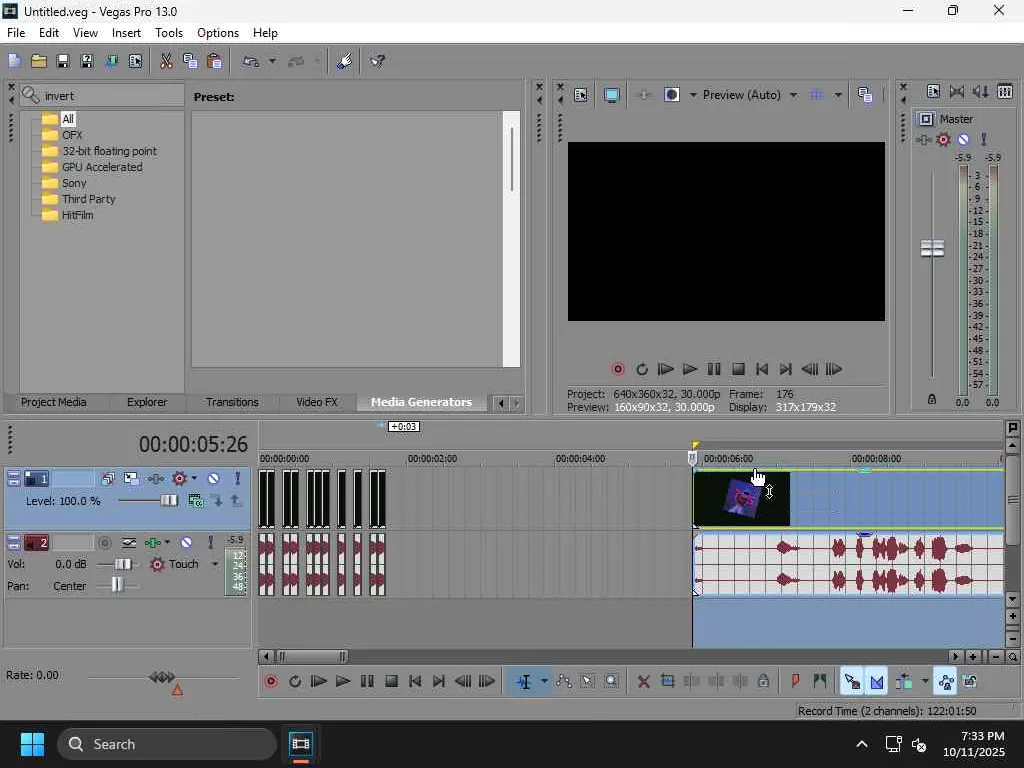This screenshot has width=1024, height=768.
Task: Adjust the Master volume fader
Action: tap(932, 248)
